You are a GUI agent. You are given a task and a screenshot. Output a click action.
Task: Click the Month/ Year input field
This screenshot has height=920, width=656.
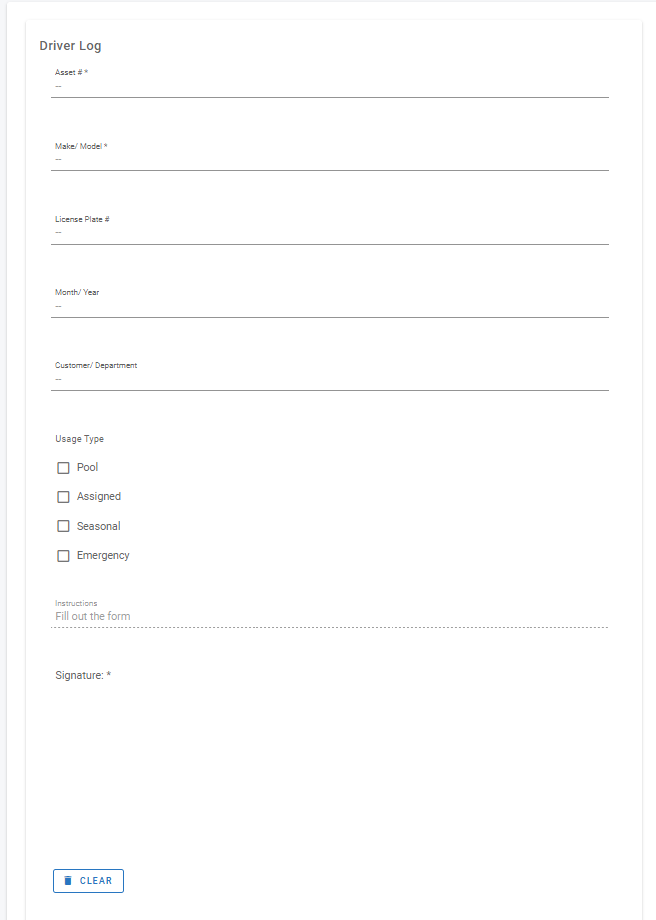330,306
